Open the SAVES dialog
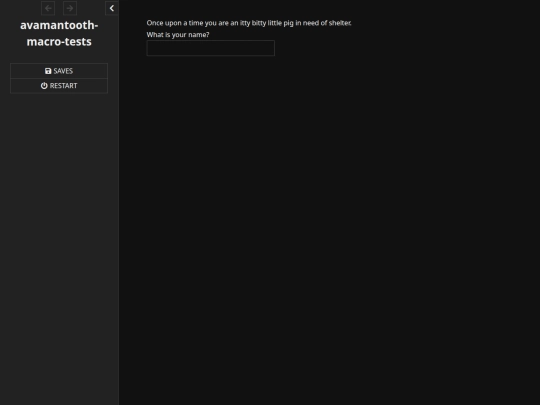The image size is (540, 405). coord(59,71)
